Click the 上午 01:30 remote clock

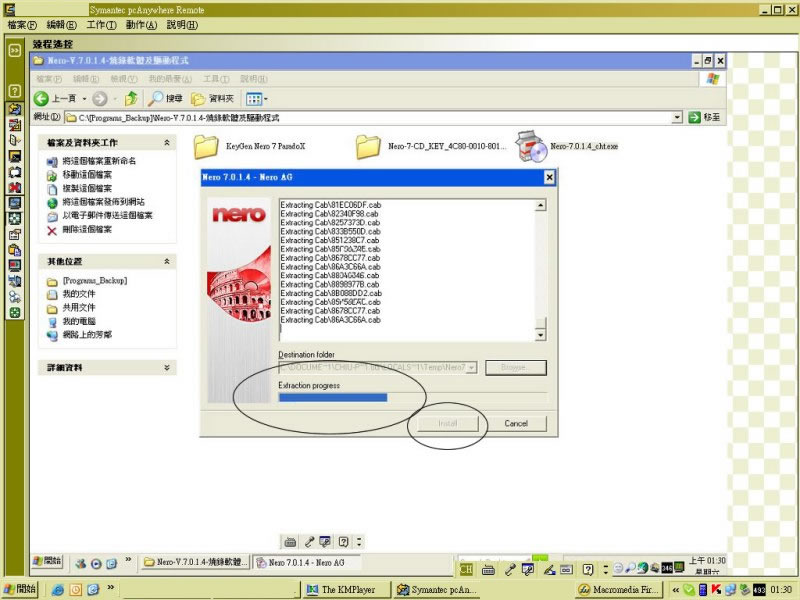(707, 561)
